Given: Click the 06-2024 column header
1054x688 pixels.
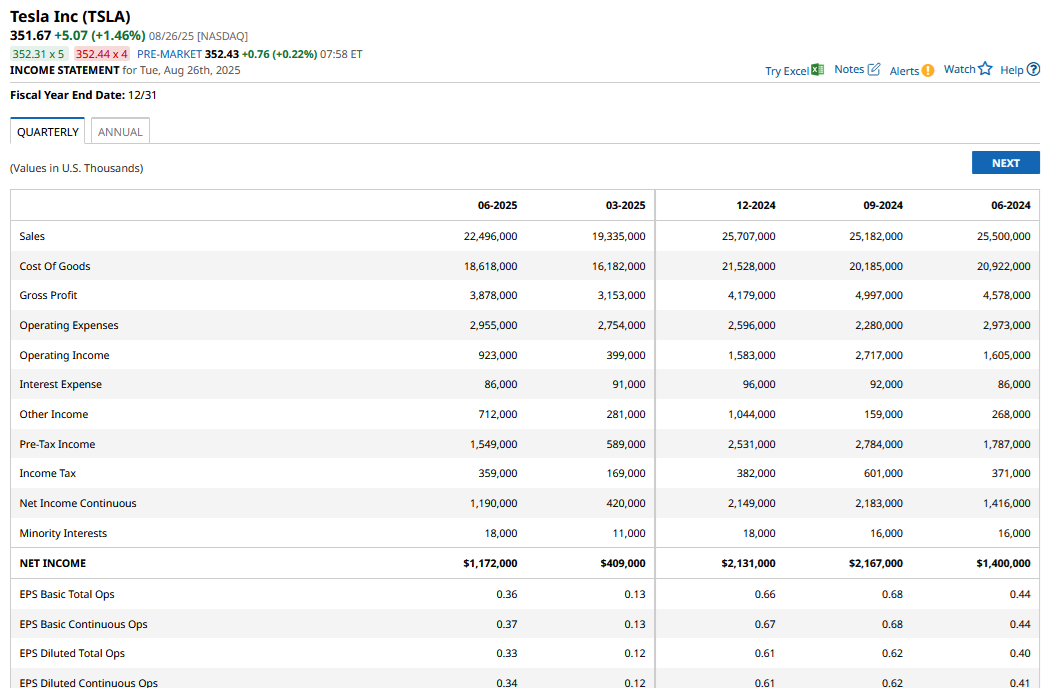Looking at the screenshot, I should tap(1010, 206).
